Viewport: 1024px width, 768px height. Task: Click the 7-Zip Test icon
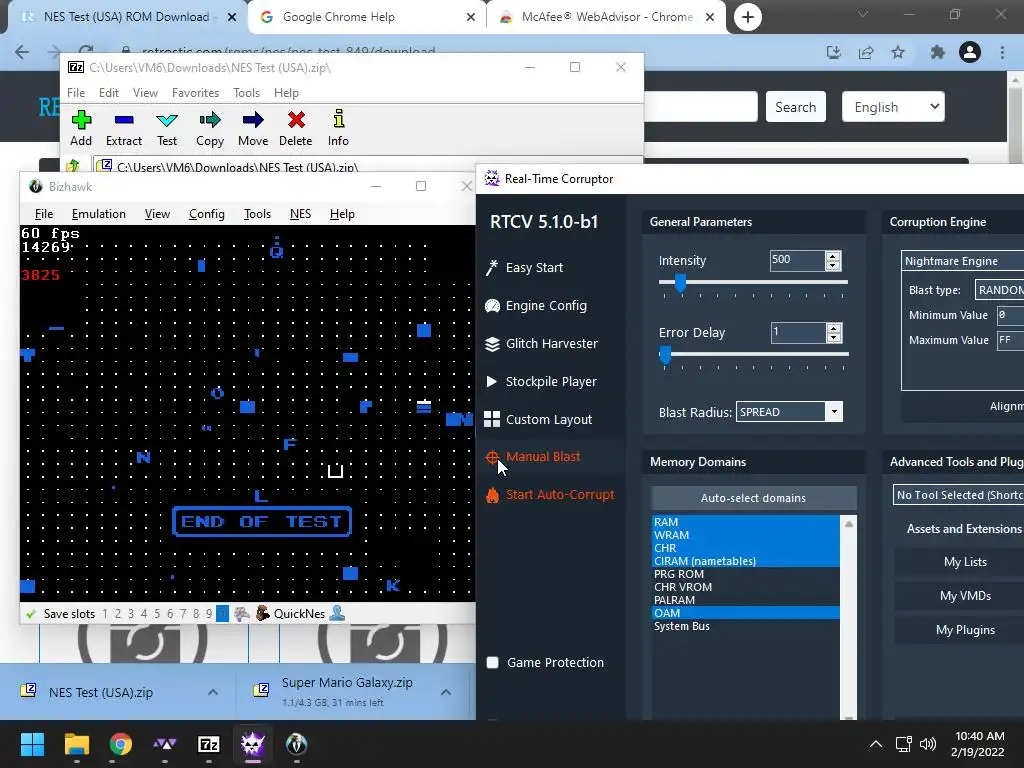[167, 120]
